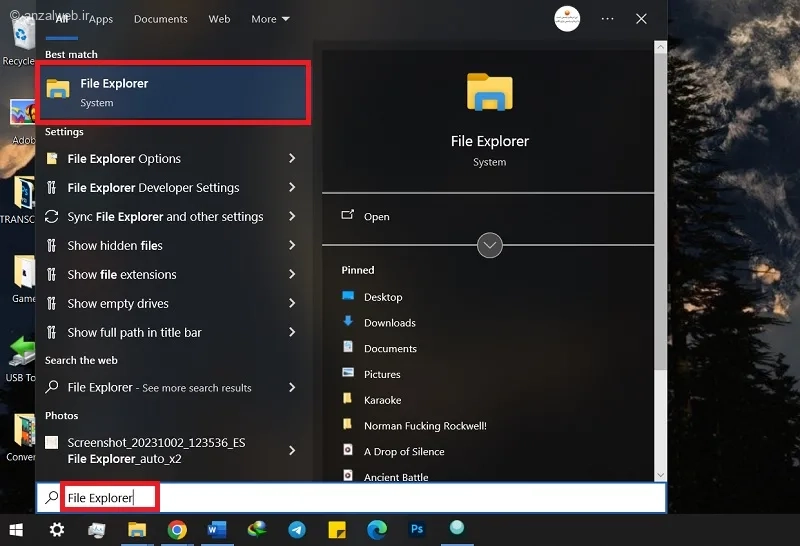Open File Explorer Developer Settings
Image resolution: width=800 pixels, height=546 pixels.
click(153, 188)
